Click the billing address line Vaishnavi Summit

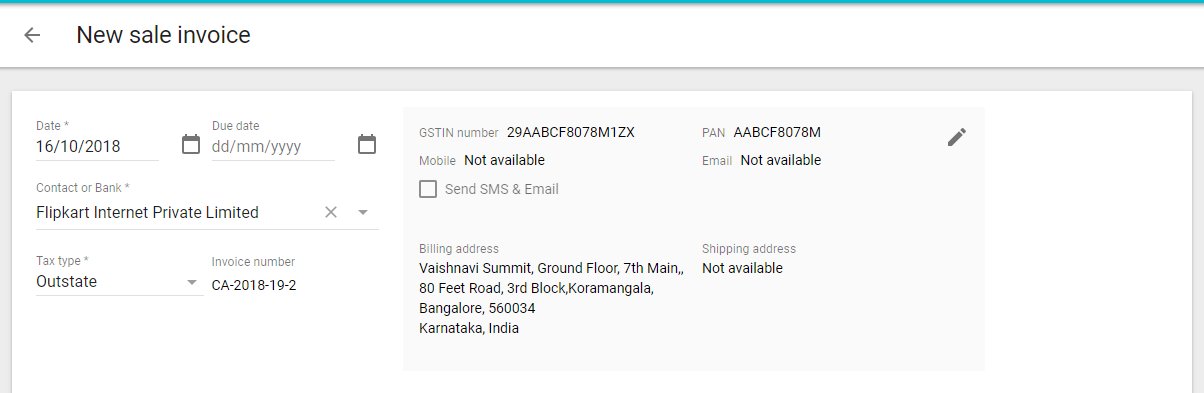(x=552, y=268)
